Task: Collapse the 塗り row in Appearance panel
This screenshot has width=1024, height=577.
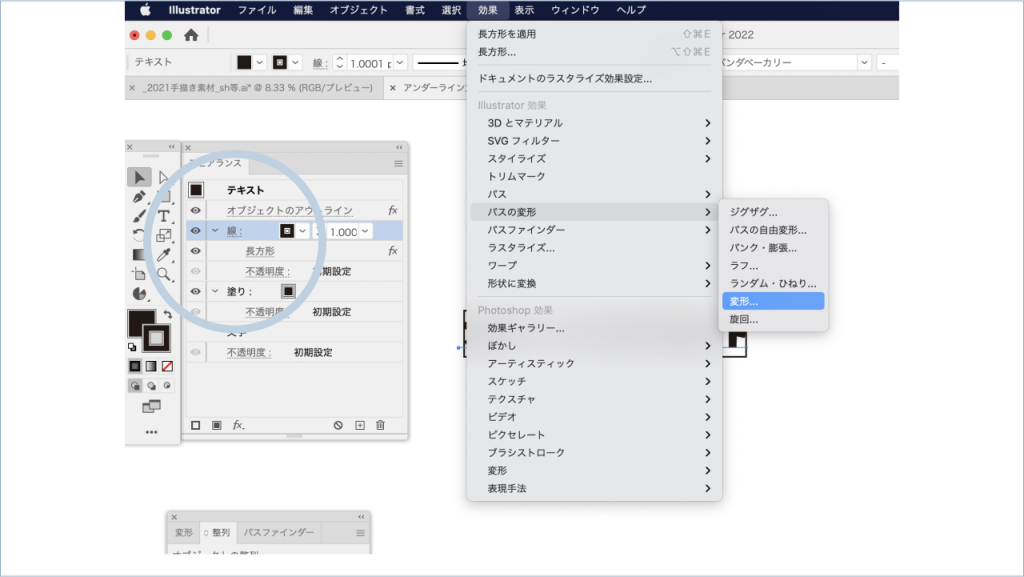Action: tap(215, 291)
